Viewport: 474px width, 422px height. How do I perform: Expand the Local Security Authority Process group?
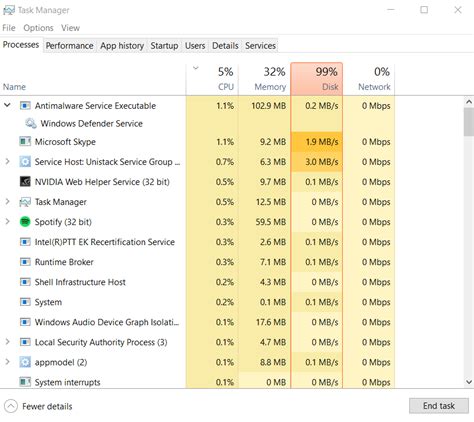pyautogui.click(x=7, y=342)
